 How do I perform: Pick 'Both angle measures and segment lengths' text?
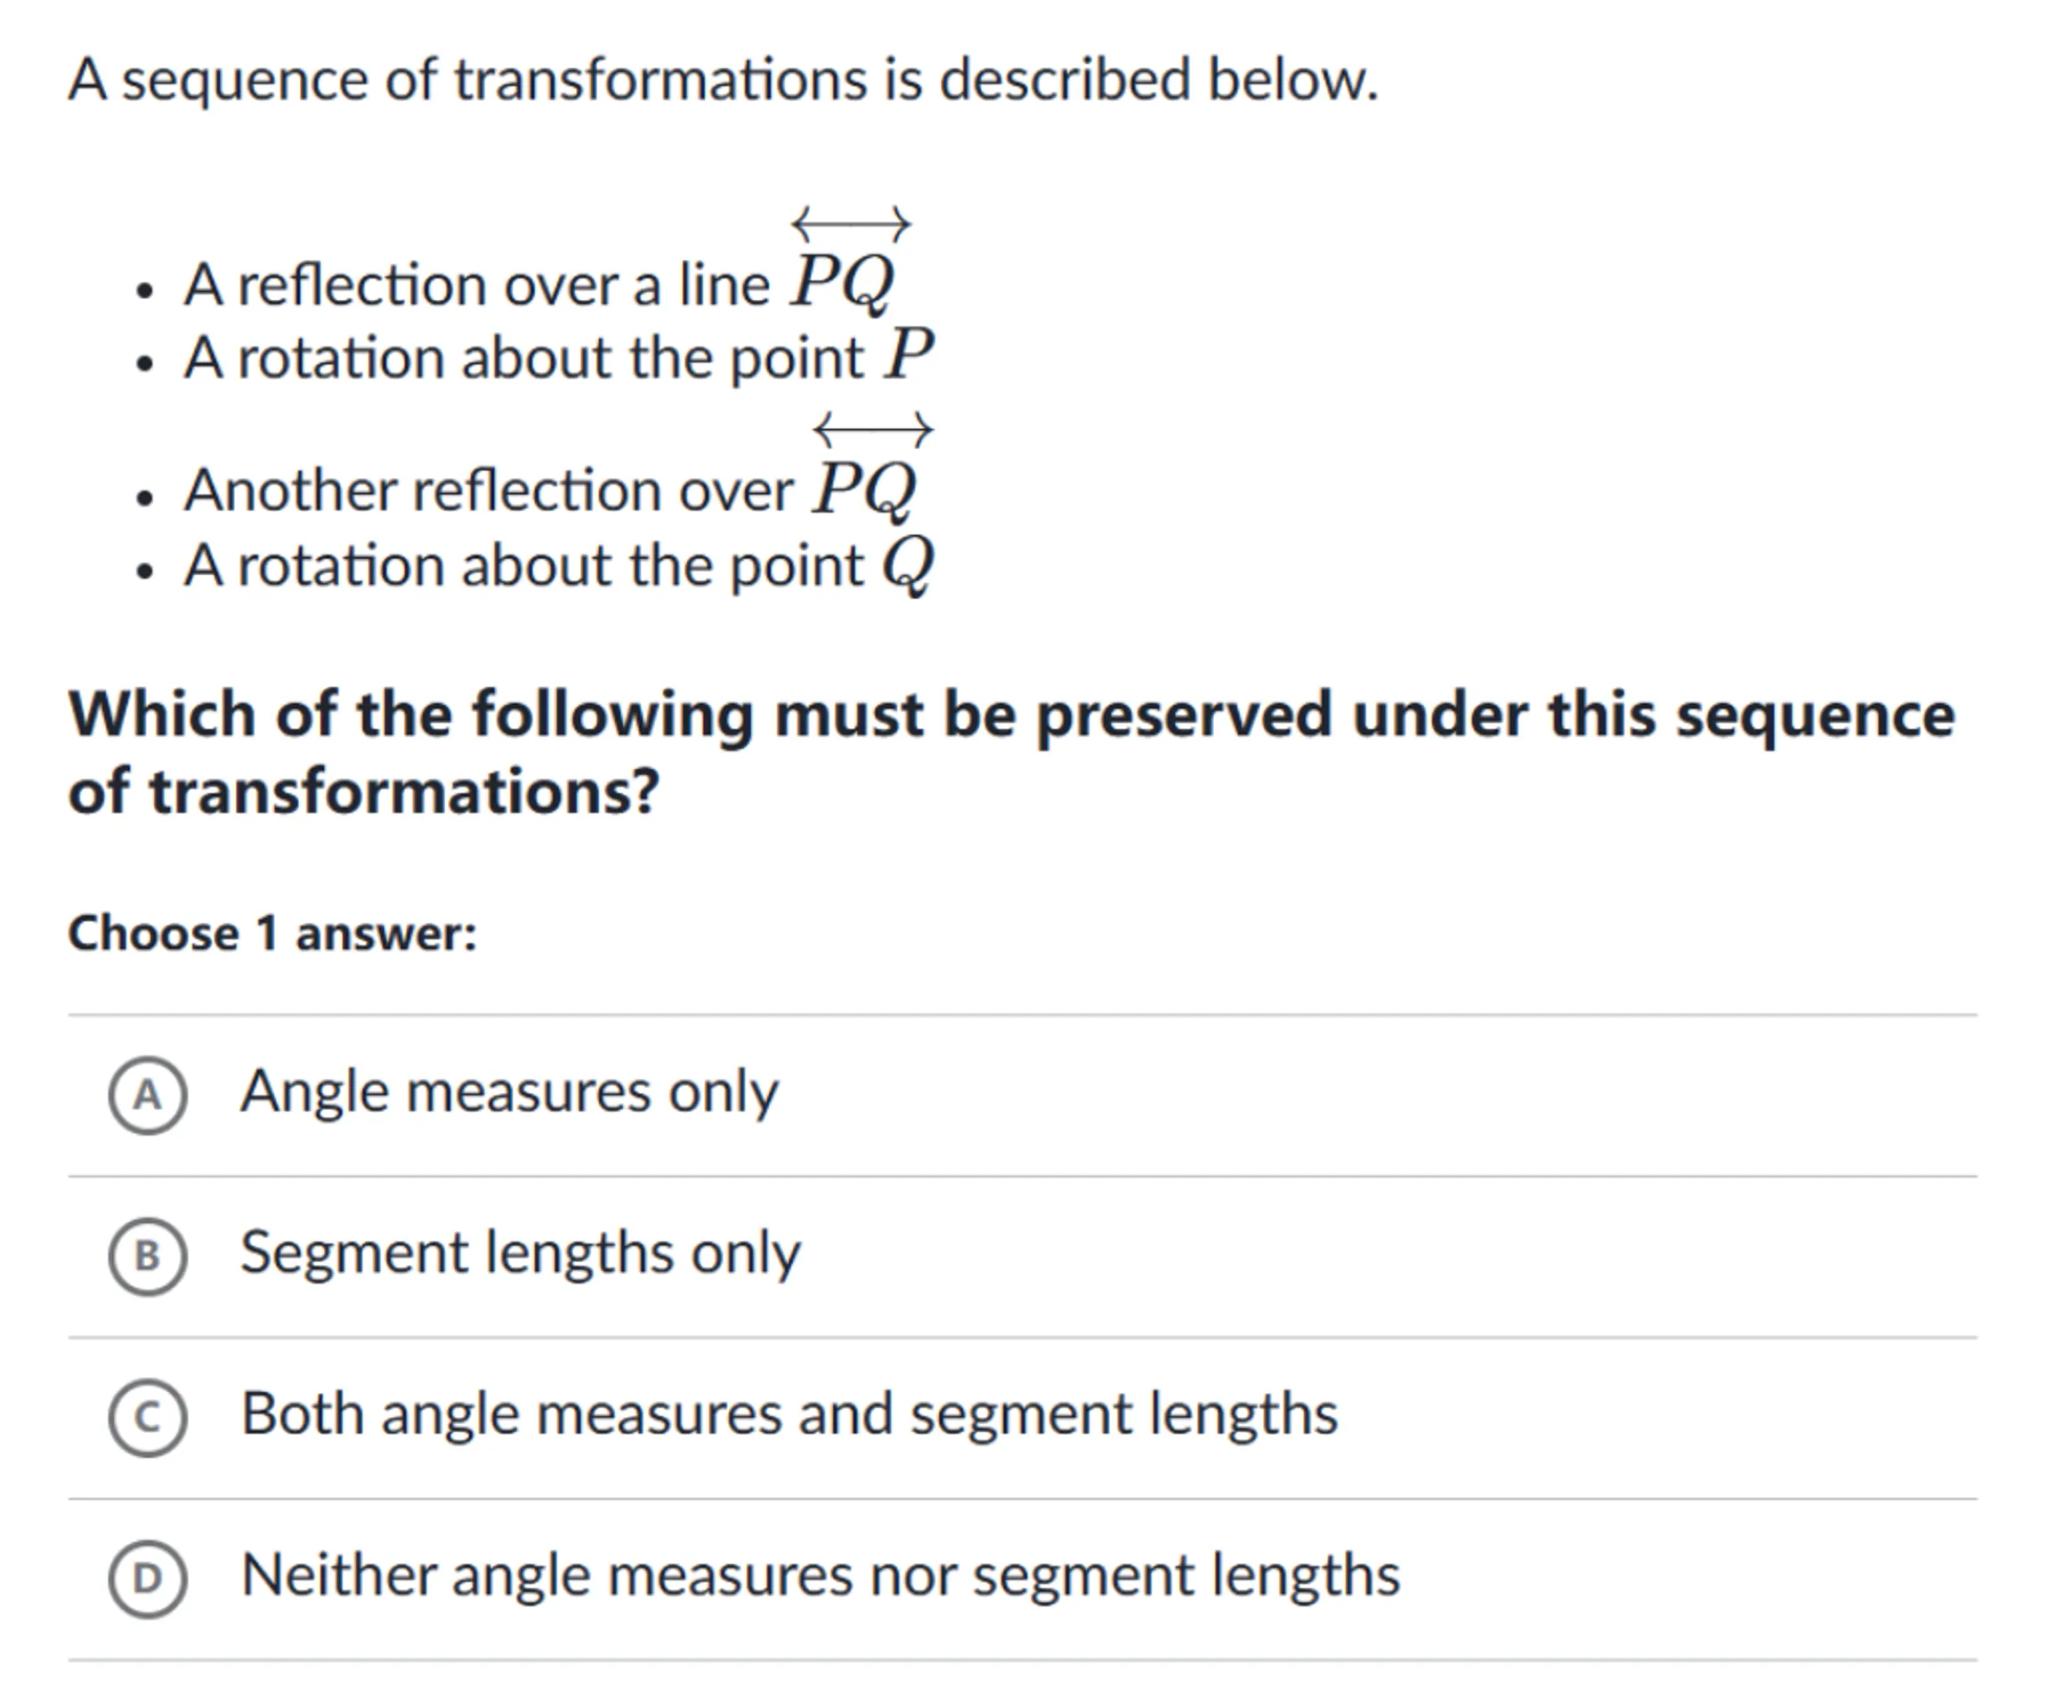789,1414
